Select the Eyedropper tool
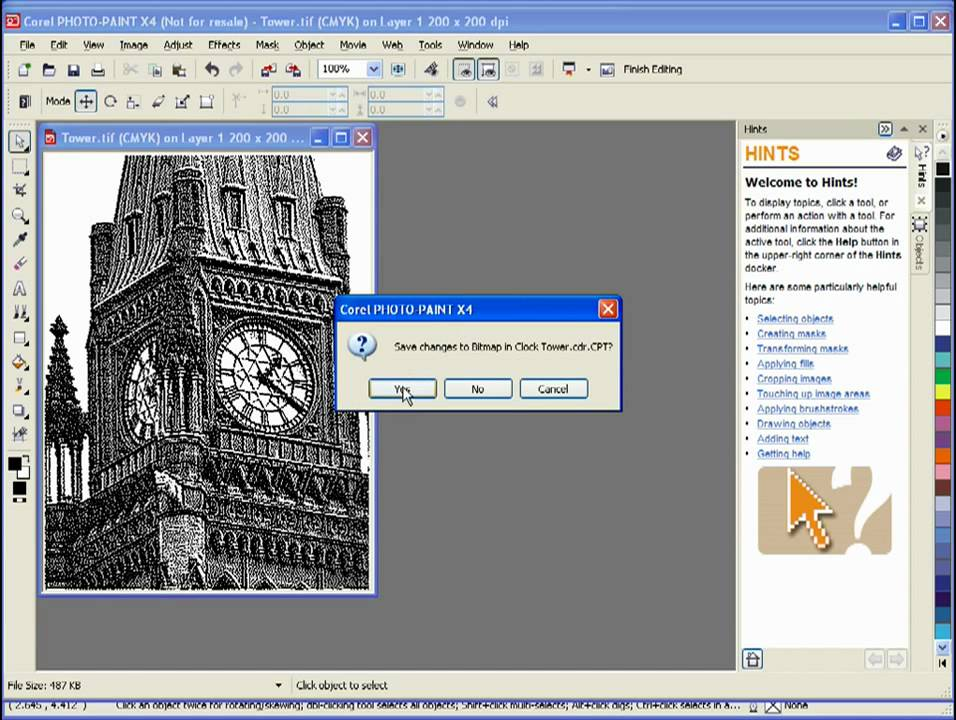Image resolution: width=956 pixels, height=720 pixels. 20,240
